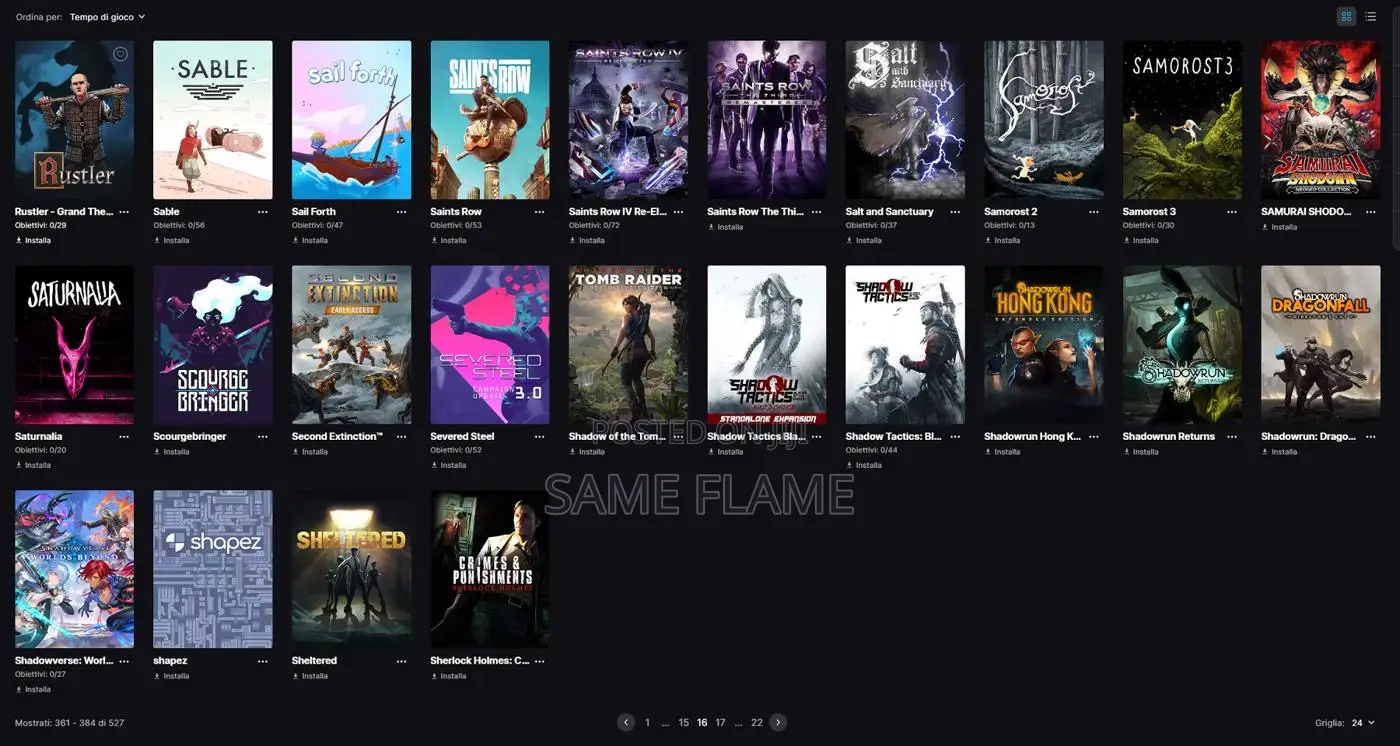Image resolution: width=1400 pixels, height=746 pixels.
Task: Click Installa under Severed Steel
Action: pyautogui.click(x=448, y=465)
